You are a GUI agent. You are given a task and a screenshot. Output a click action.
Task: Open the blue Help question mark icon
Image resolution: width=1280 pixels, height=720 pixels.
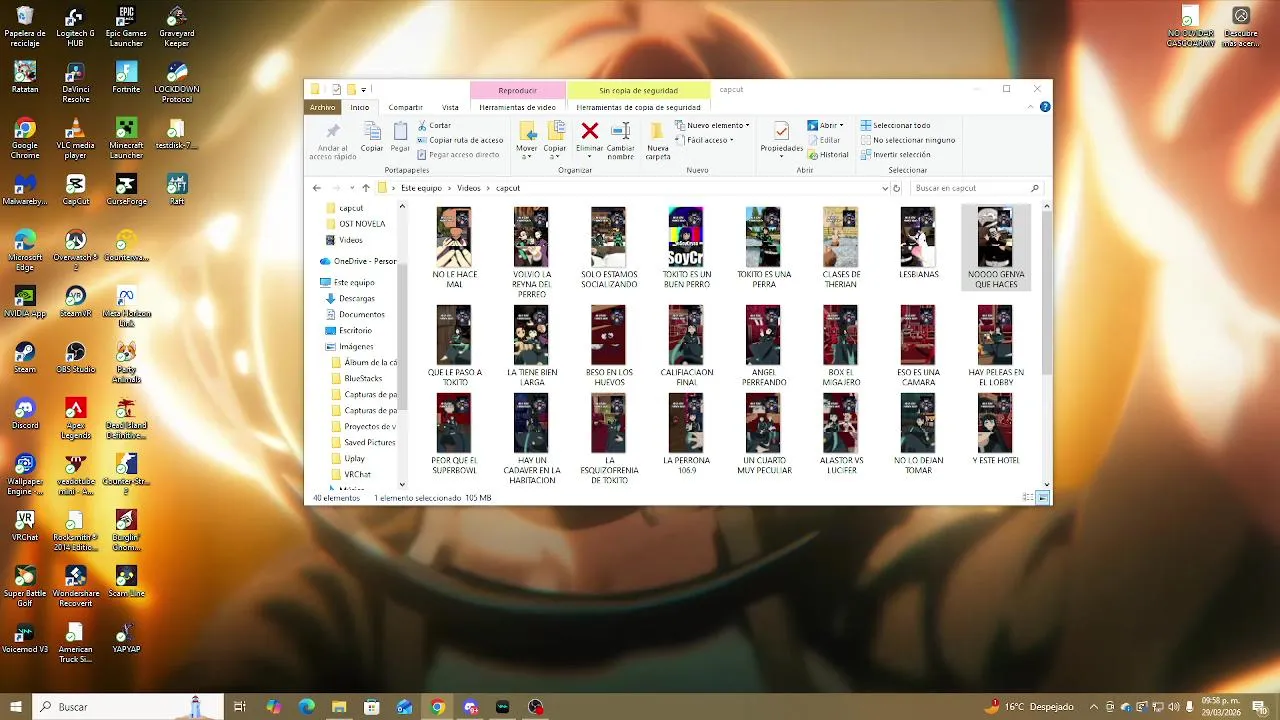point(1045,107)
